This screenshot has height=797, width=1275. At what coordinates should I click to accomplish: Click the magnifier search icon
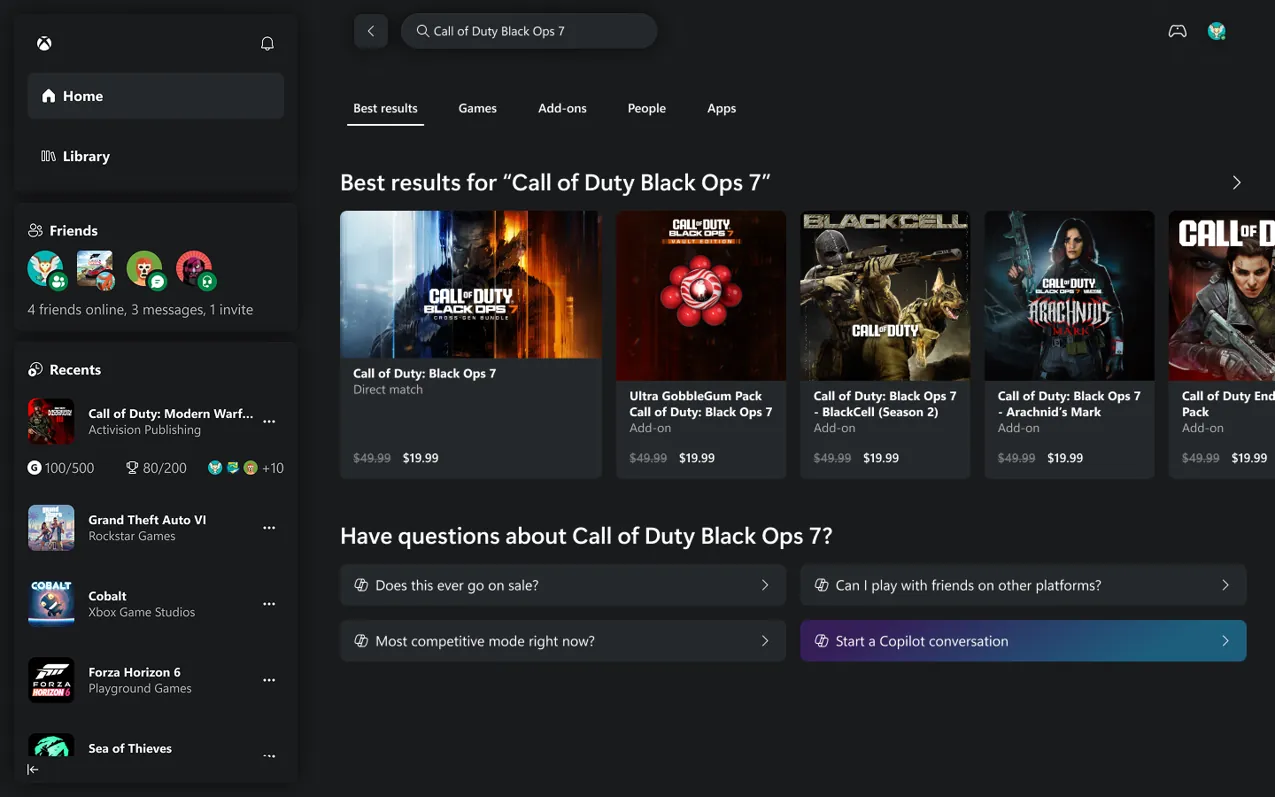point(423,31)
